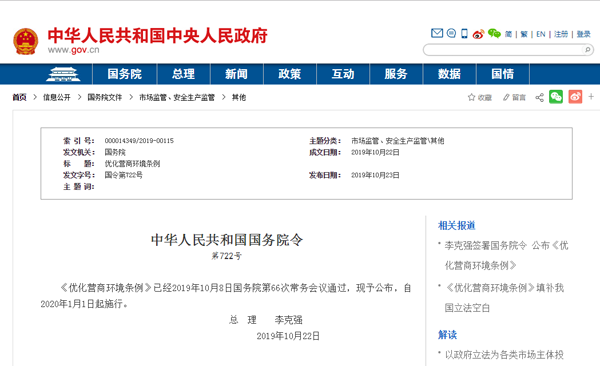The width and height of the screenshot is (600, 366).
Task: Go to 市场监管、安全生产监管 breadcrumb
Action: pyautogui.click(x=177, y=97)
